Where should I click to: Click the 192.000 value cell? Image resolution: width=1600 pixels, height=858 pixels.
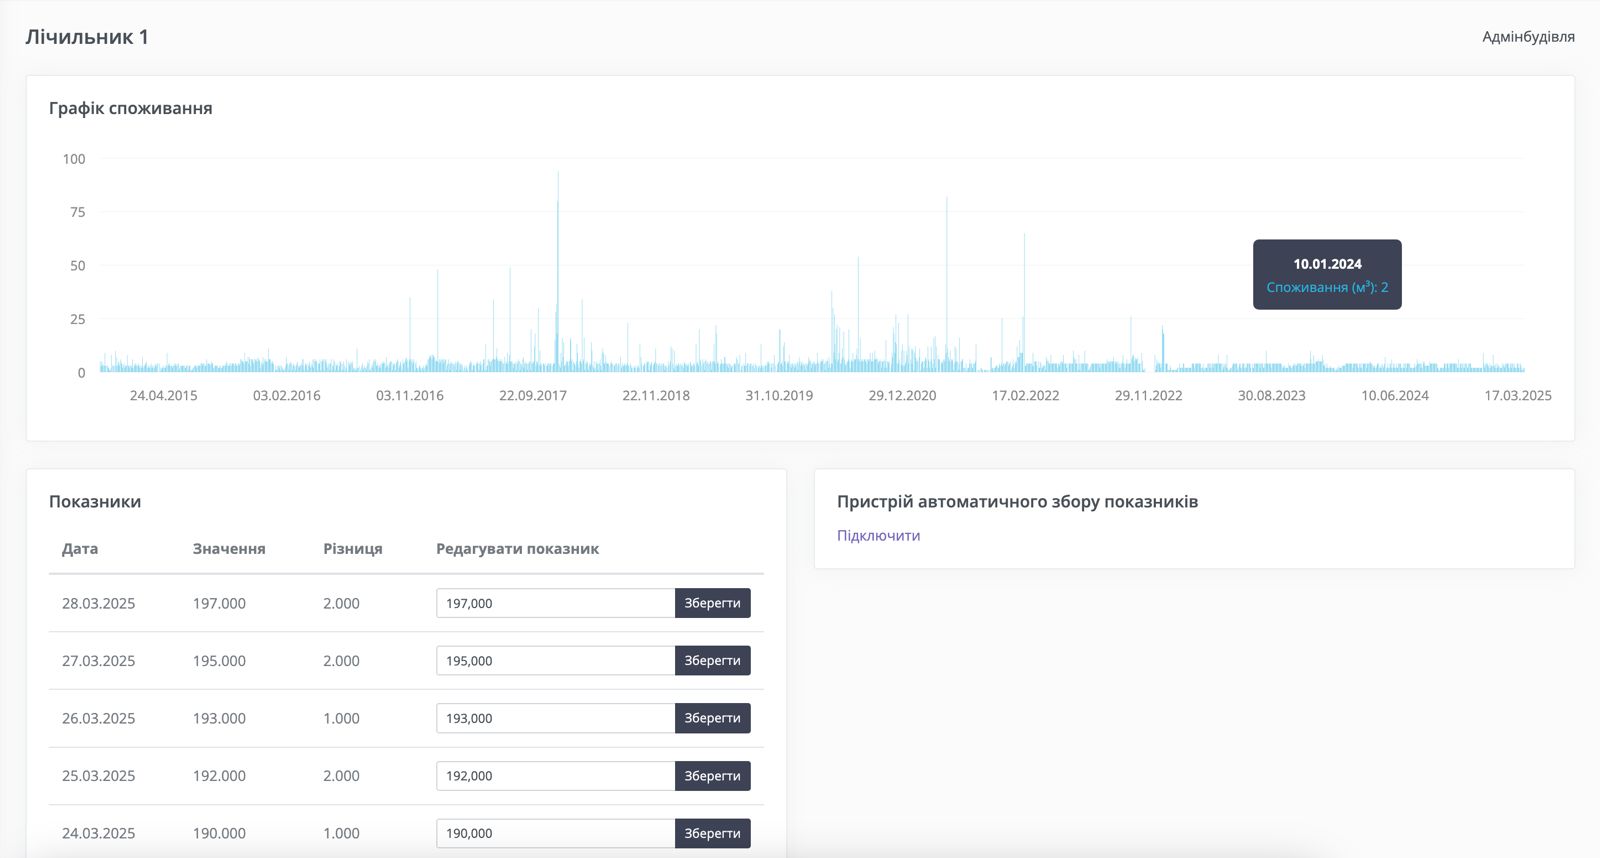(219, 776)
